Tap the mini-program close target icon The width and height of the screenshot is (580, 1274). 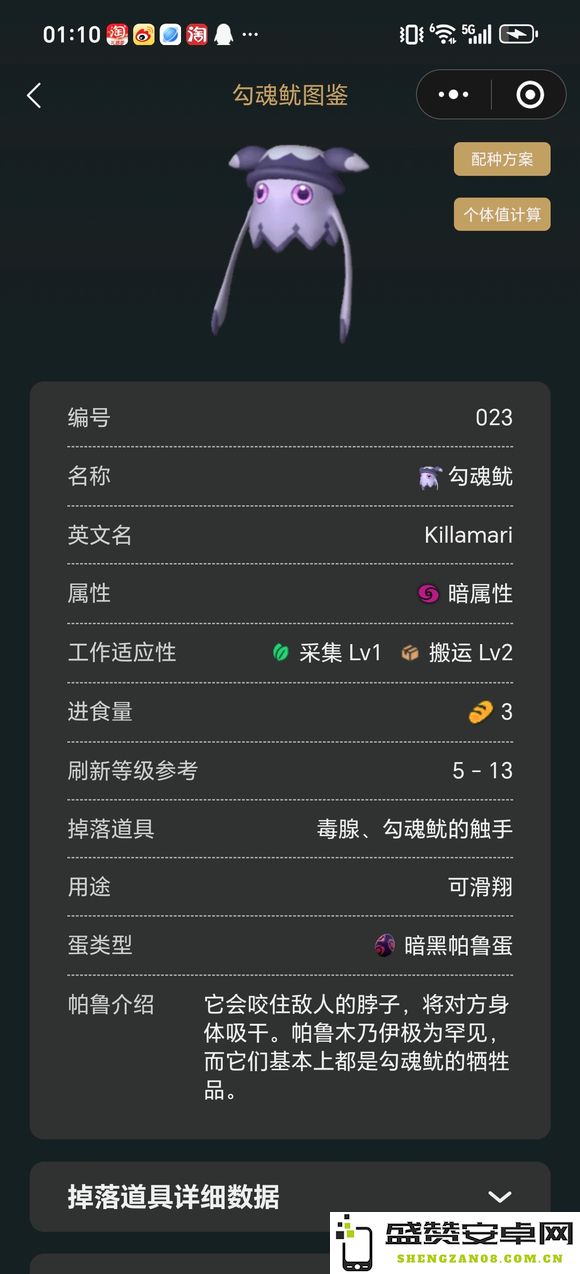click(530, 95)
